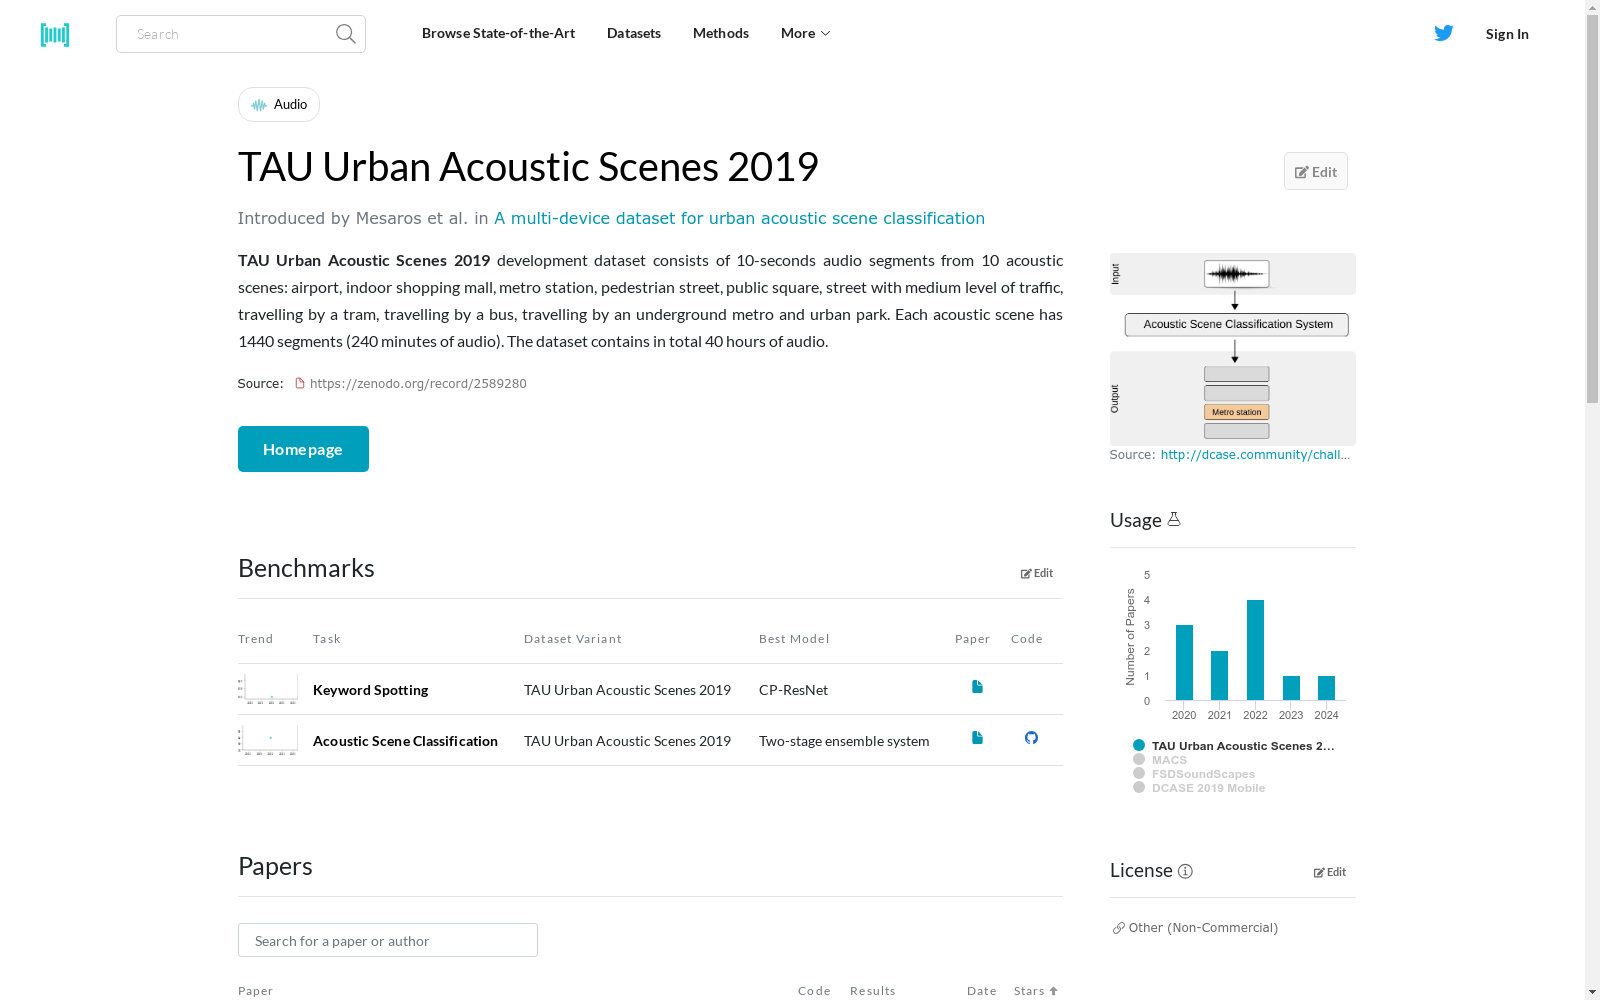Open the GitHub code icon for Two-stage ensemble

(x=1031, y=738)
